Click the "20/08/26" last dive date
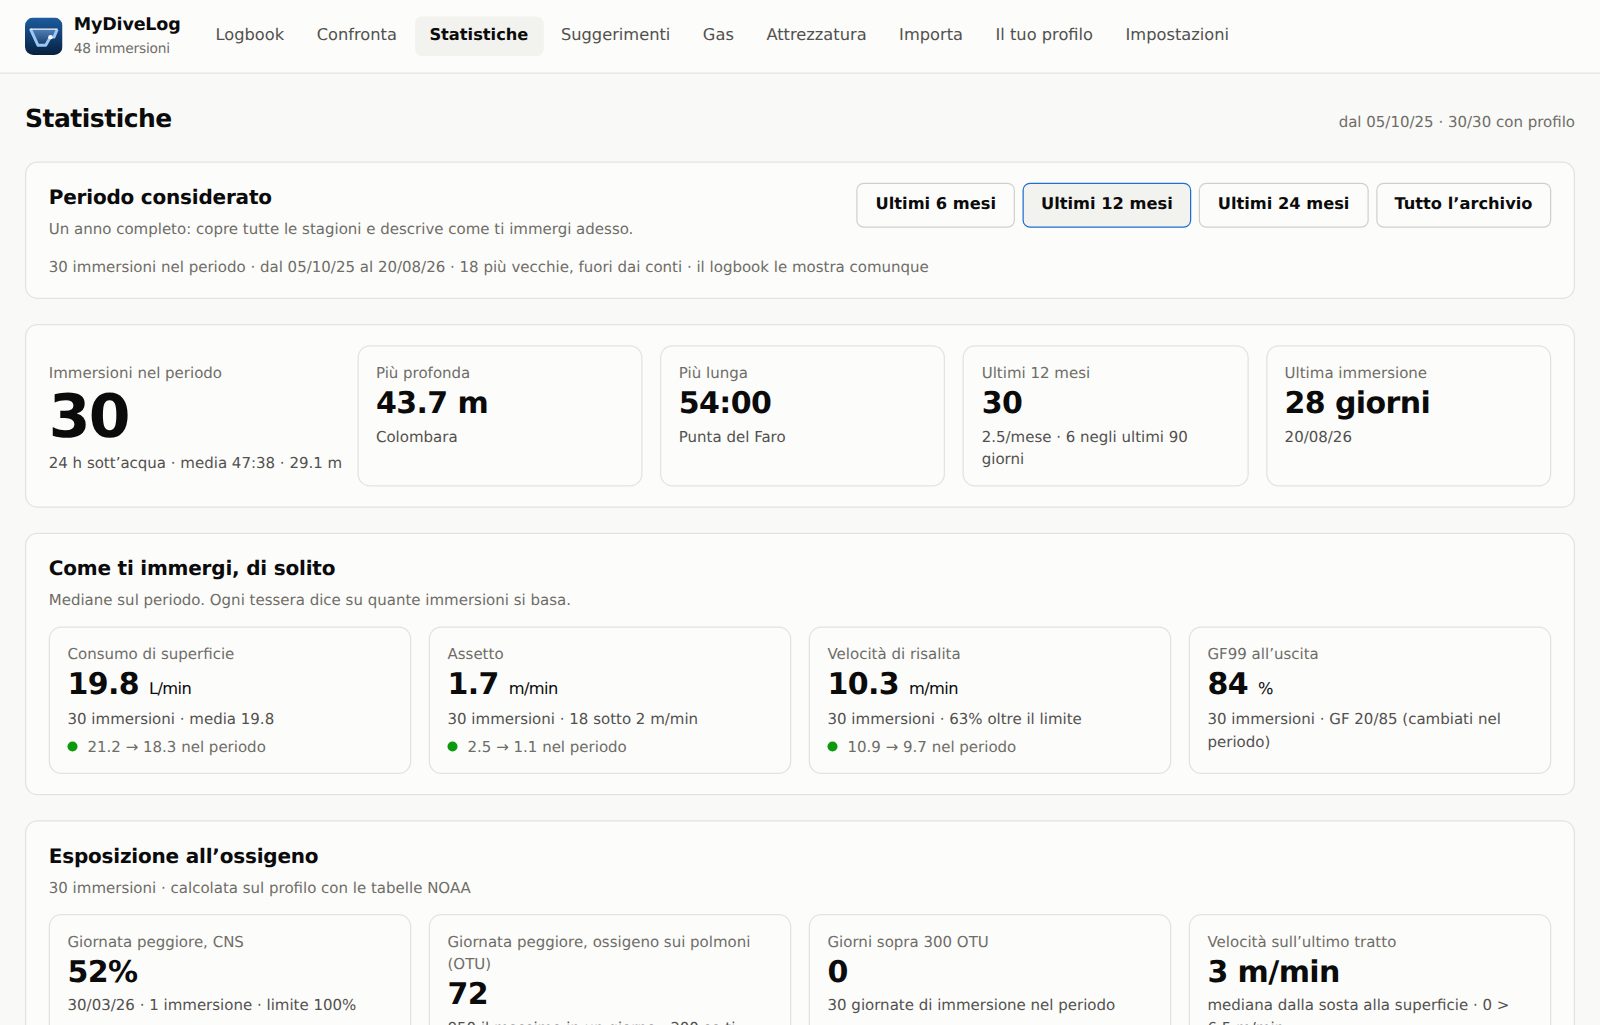 click(x=1318, y=437)
